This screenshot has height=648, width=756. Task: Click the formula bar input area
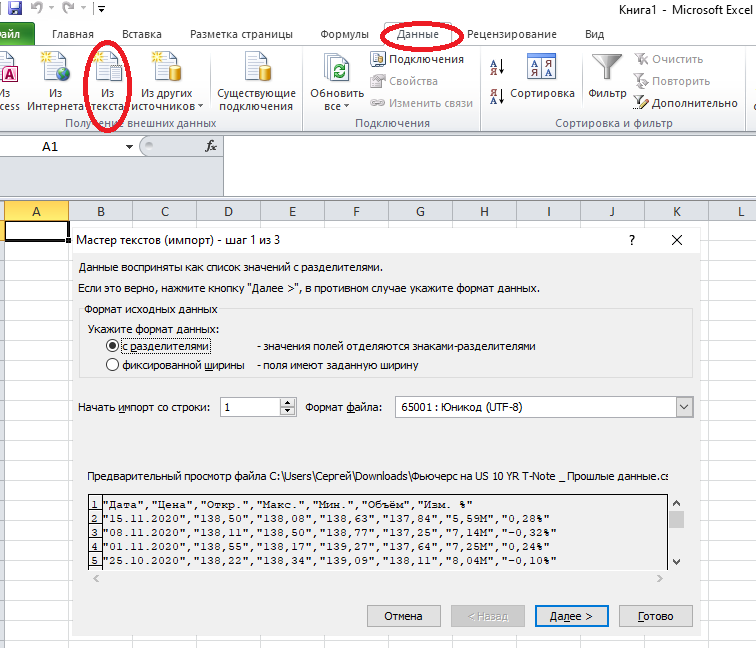click(489, 166)
